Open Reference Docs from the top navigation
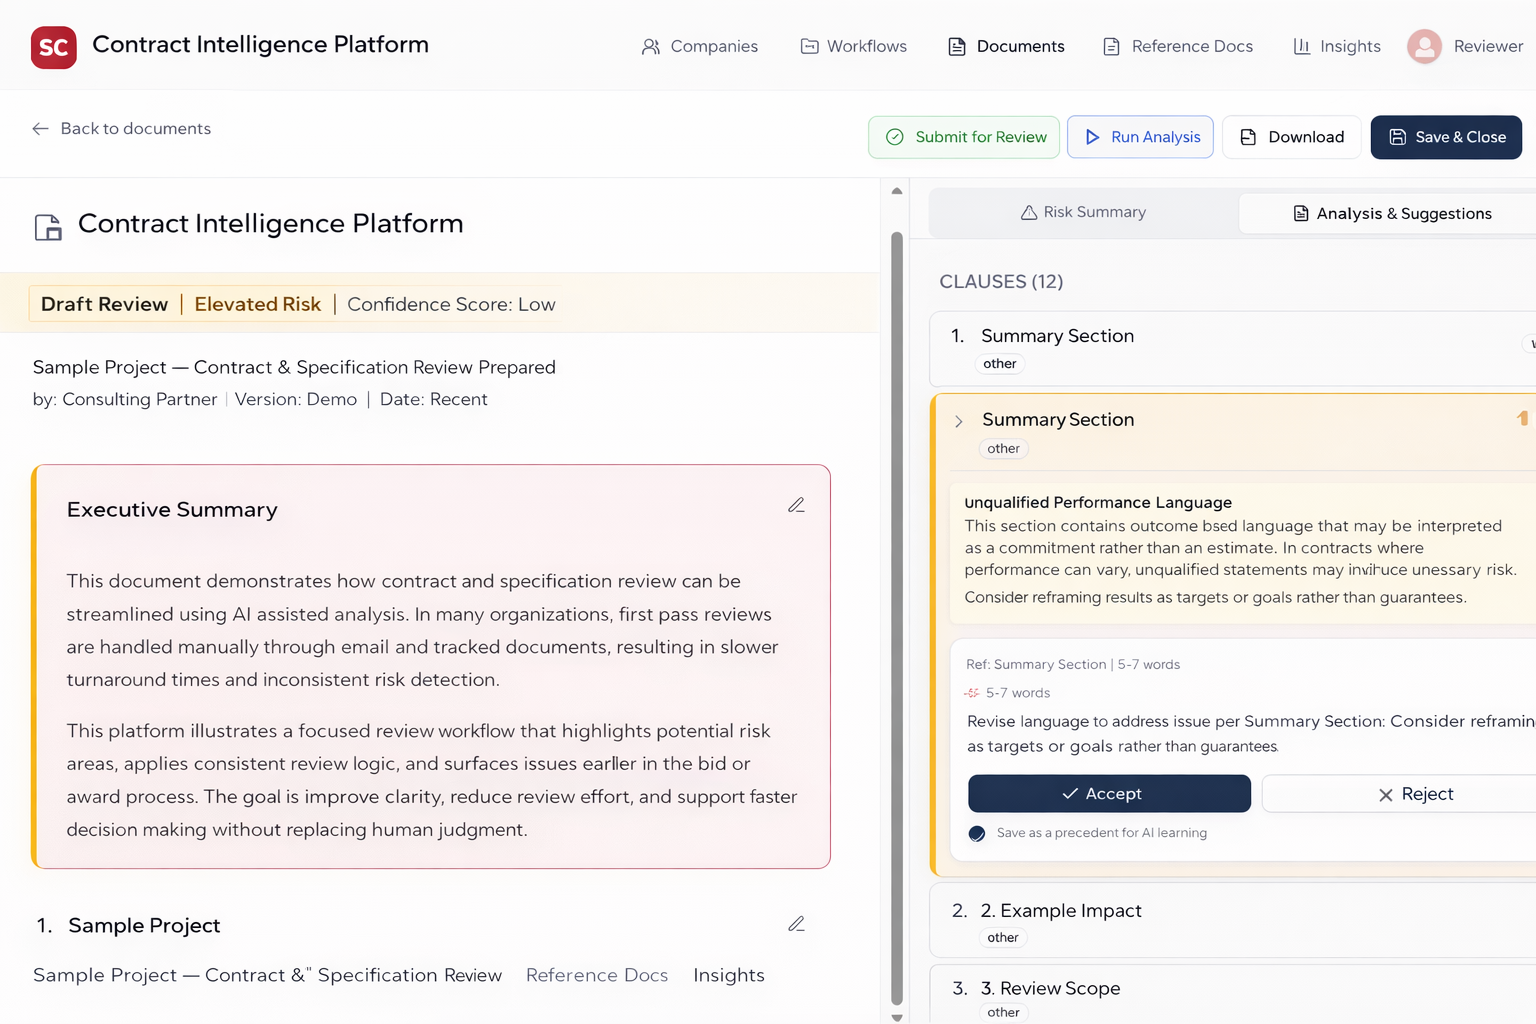 (1177, 46)
